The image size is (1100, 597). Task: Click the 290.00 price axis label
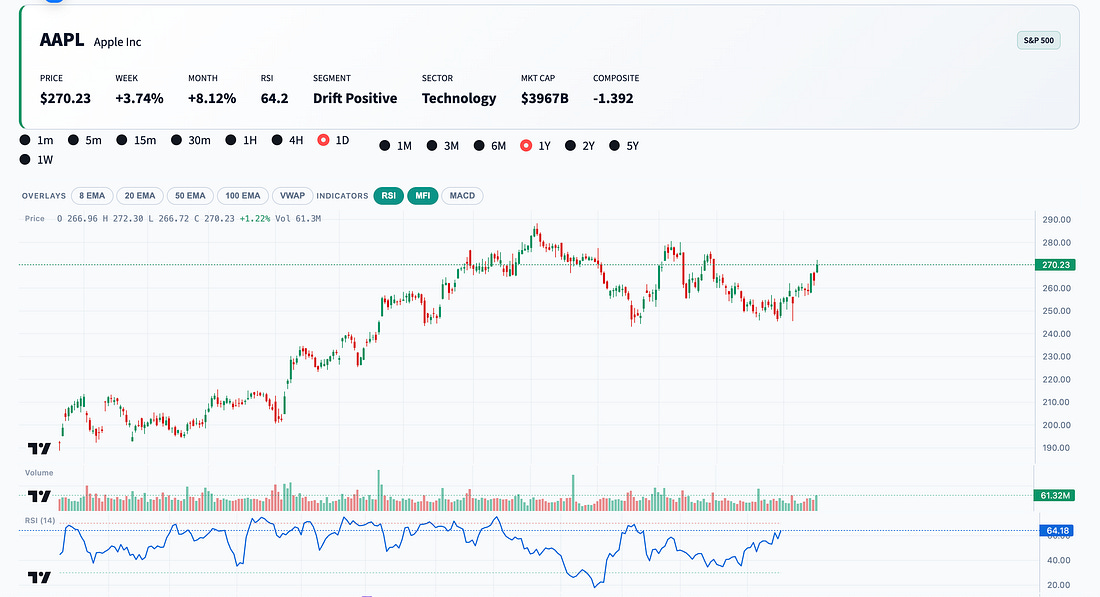point(1057,220)
